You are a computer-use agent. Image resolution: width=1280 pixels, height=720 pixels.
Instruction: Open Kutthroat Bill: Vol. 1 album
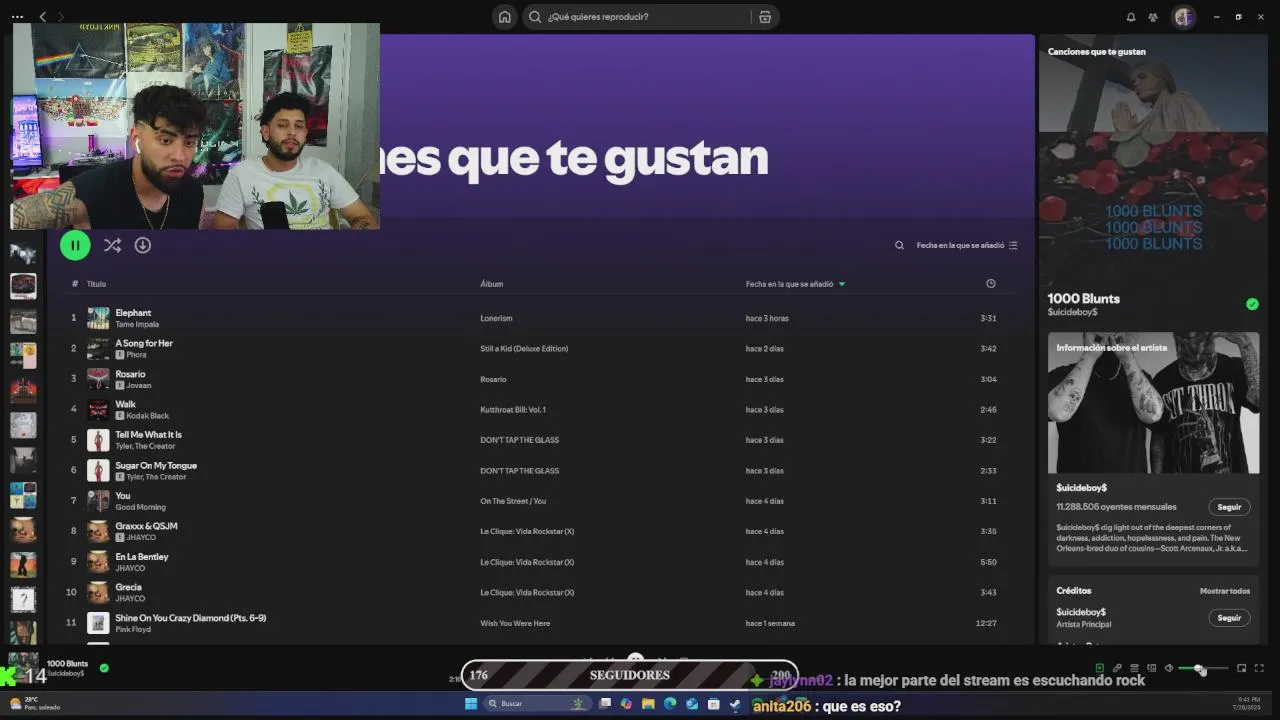(513, 409)
